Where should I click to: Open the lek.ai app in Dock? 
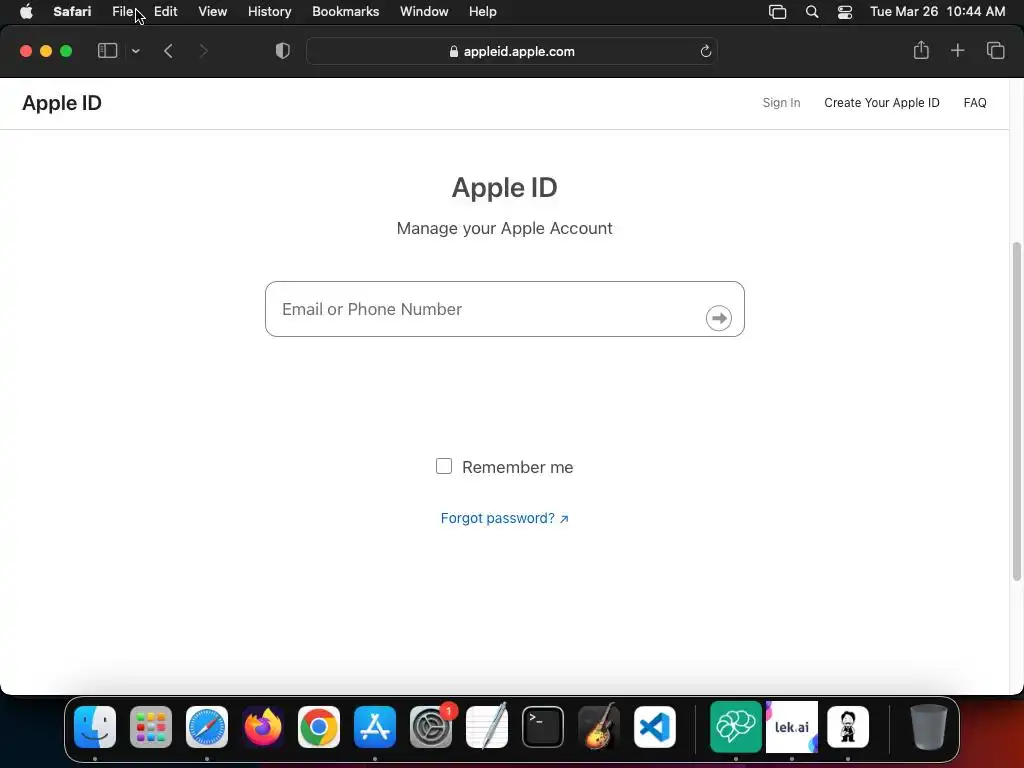coord(792,727)
